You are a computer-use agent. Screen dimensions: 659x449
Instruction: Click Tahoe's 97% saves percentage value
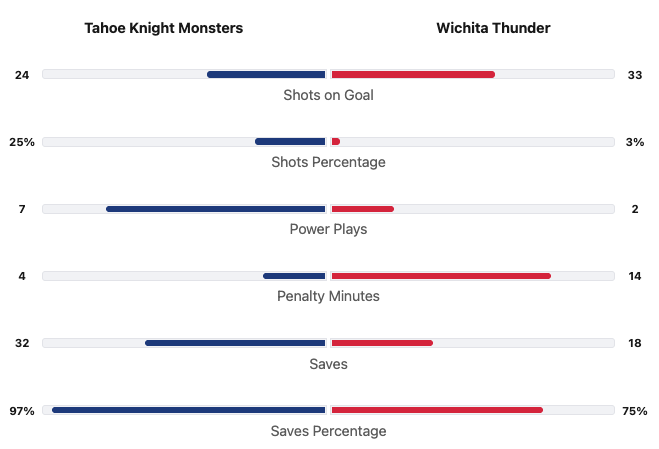tap(22, 411)
